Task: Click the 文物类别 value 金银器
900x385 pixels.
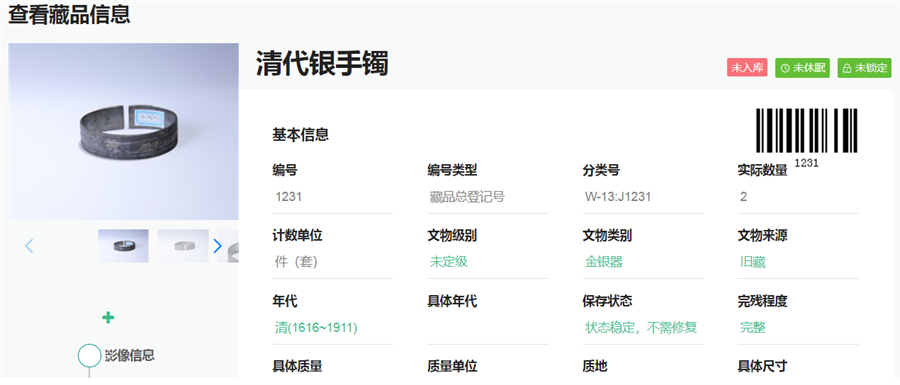Action: click(x=604, y=262)
